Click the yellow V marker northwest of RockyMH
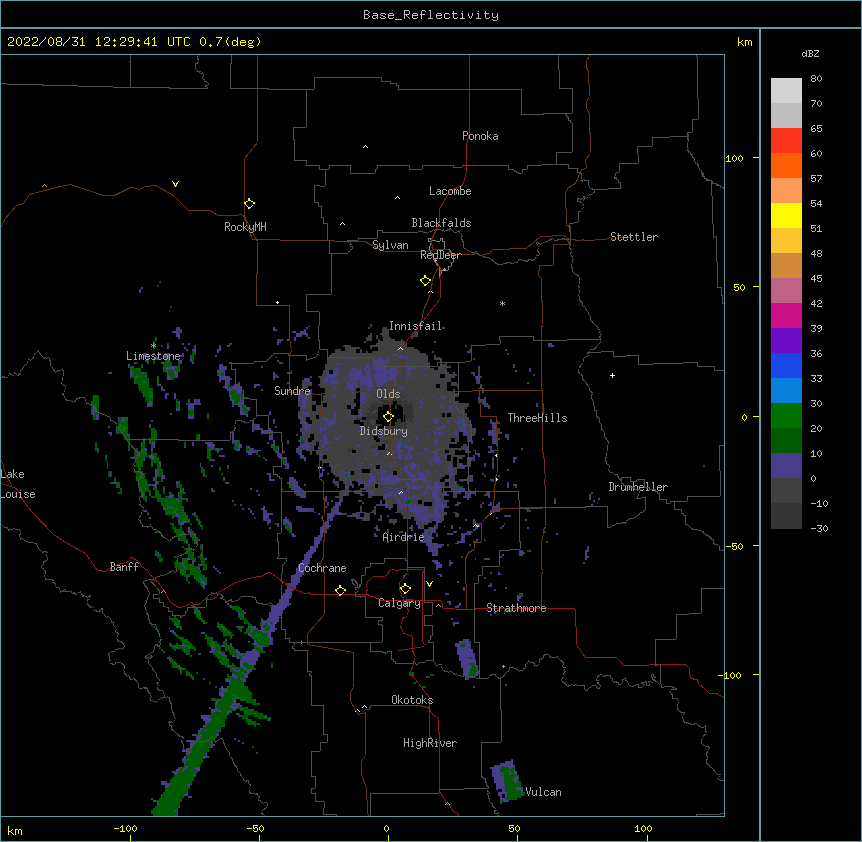Screen dimensions: 862x842 (175, 184)
